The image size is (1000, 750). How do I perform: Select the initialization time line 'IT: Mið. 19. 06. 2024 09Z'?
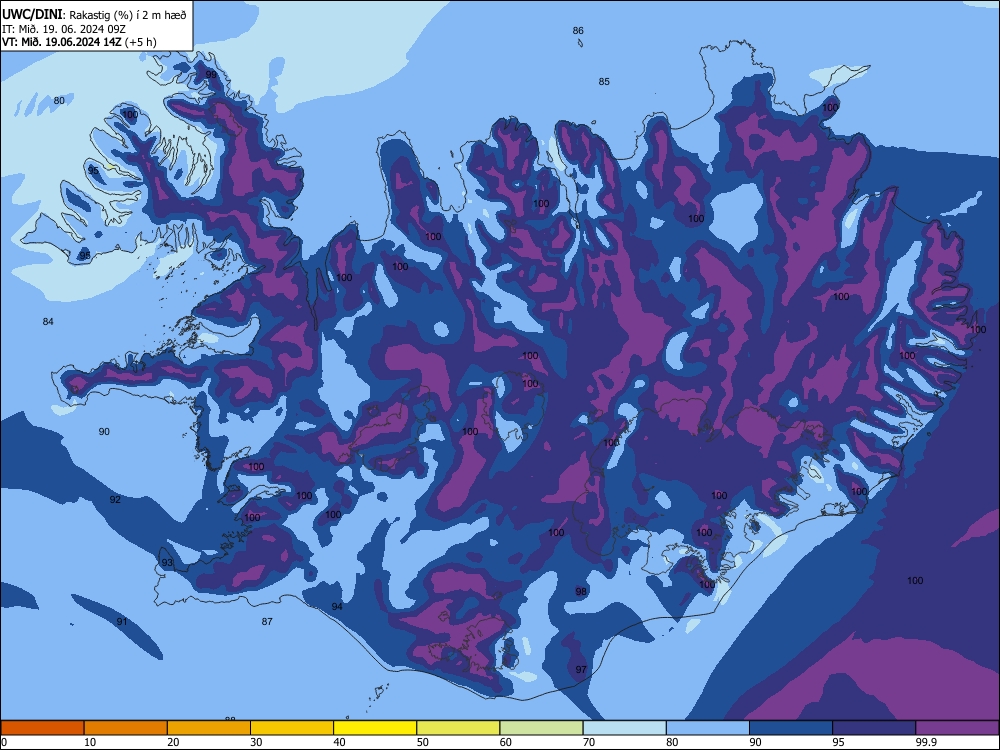[64, 29]
